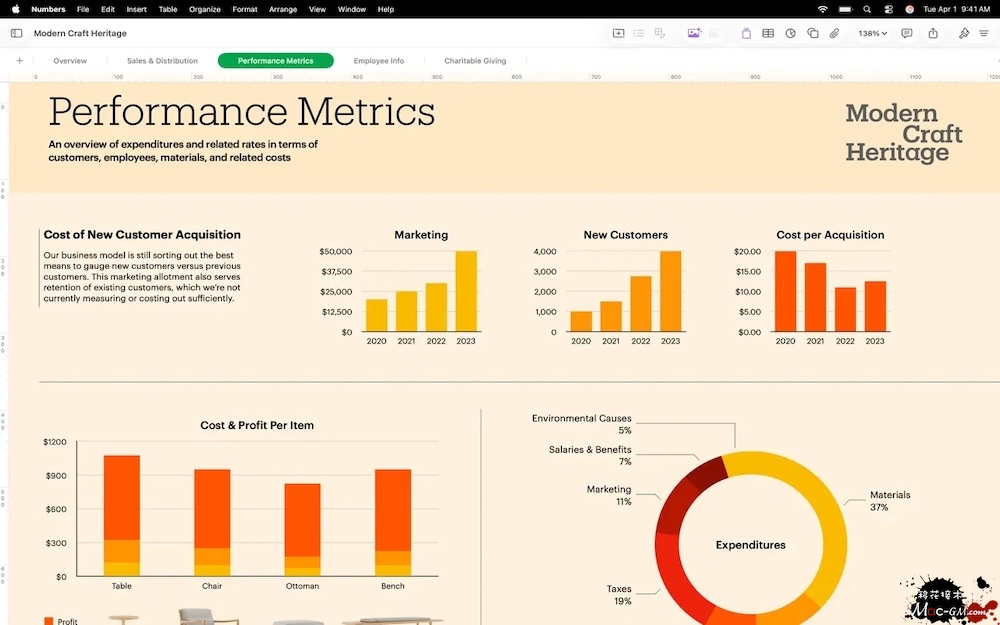Click the Add Sheet plus button

tap(19, 61)
